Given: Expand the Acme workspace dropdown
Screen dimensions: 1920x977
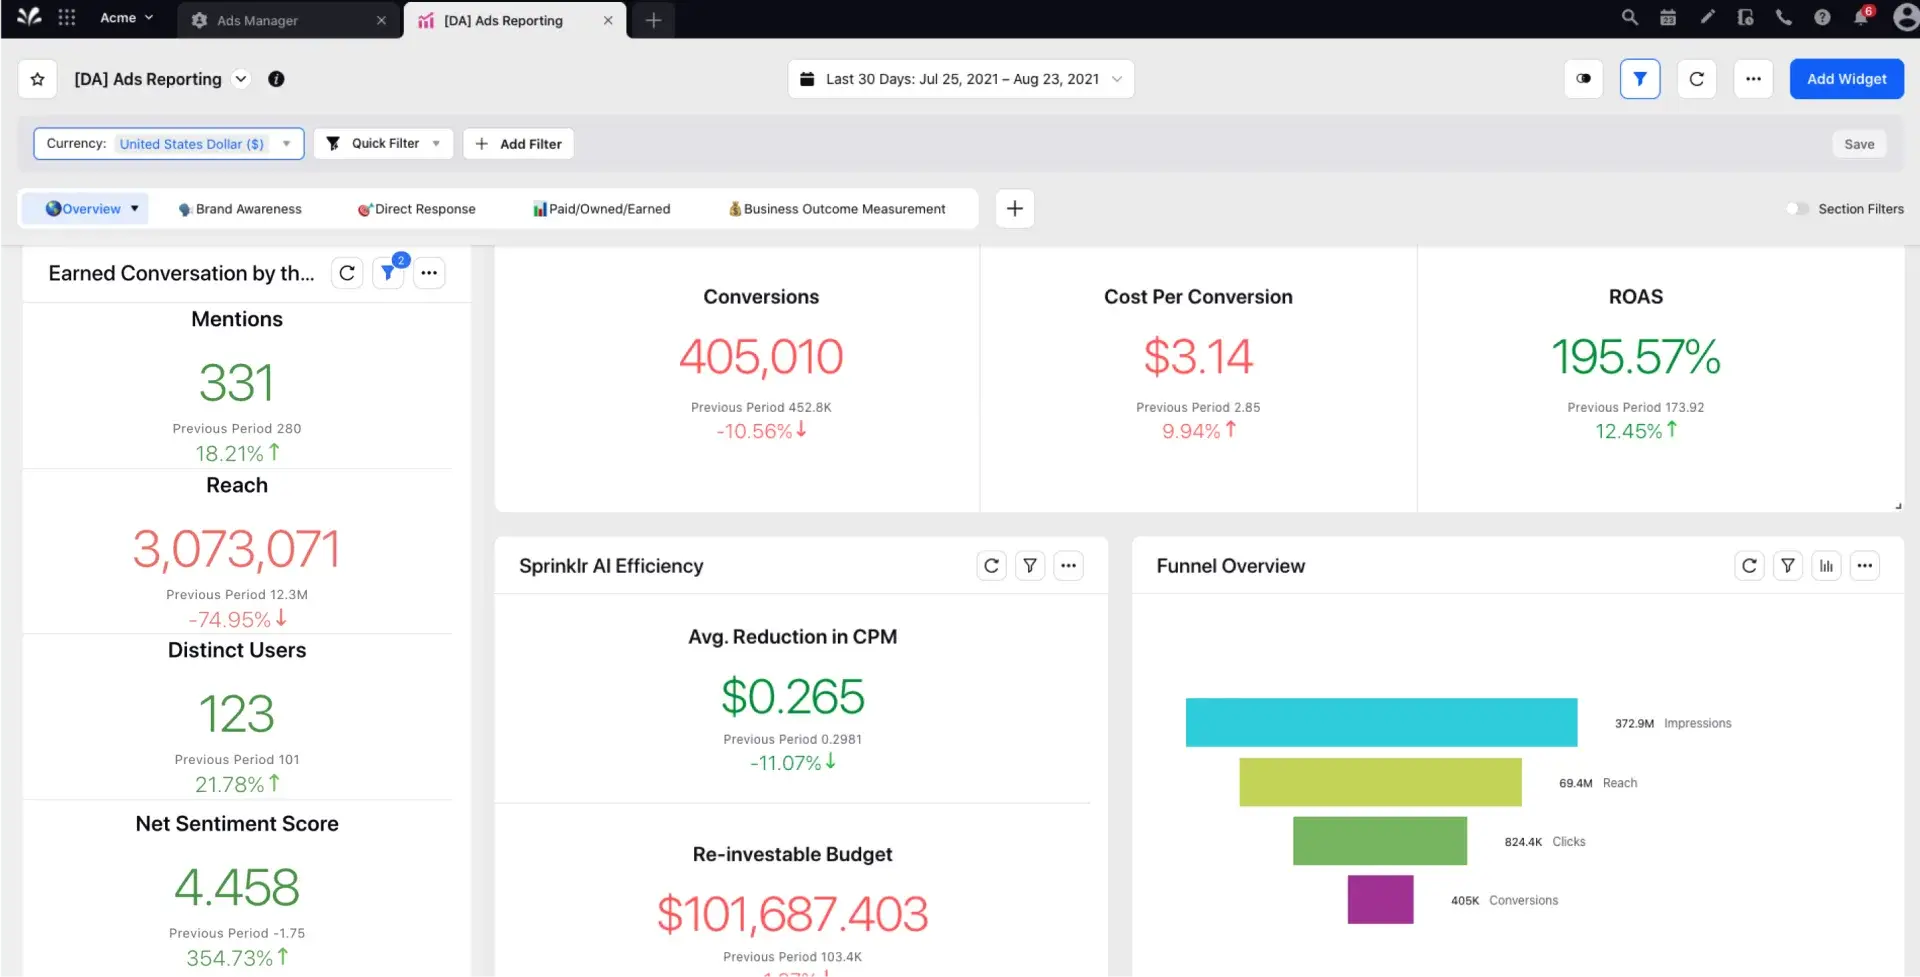Looking at the screenshot, I should pos(127,18).
